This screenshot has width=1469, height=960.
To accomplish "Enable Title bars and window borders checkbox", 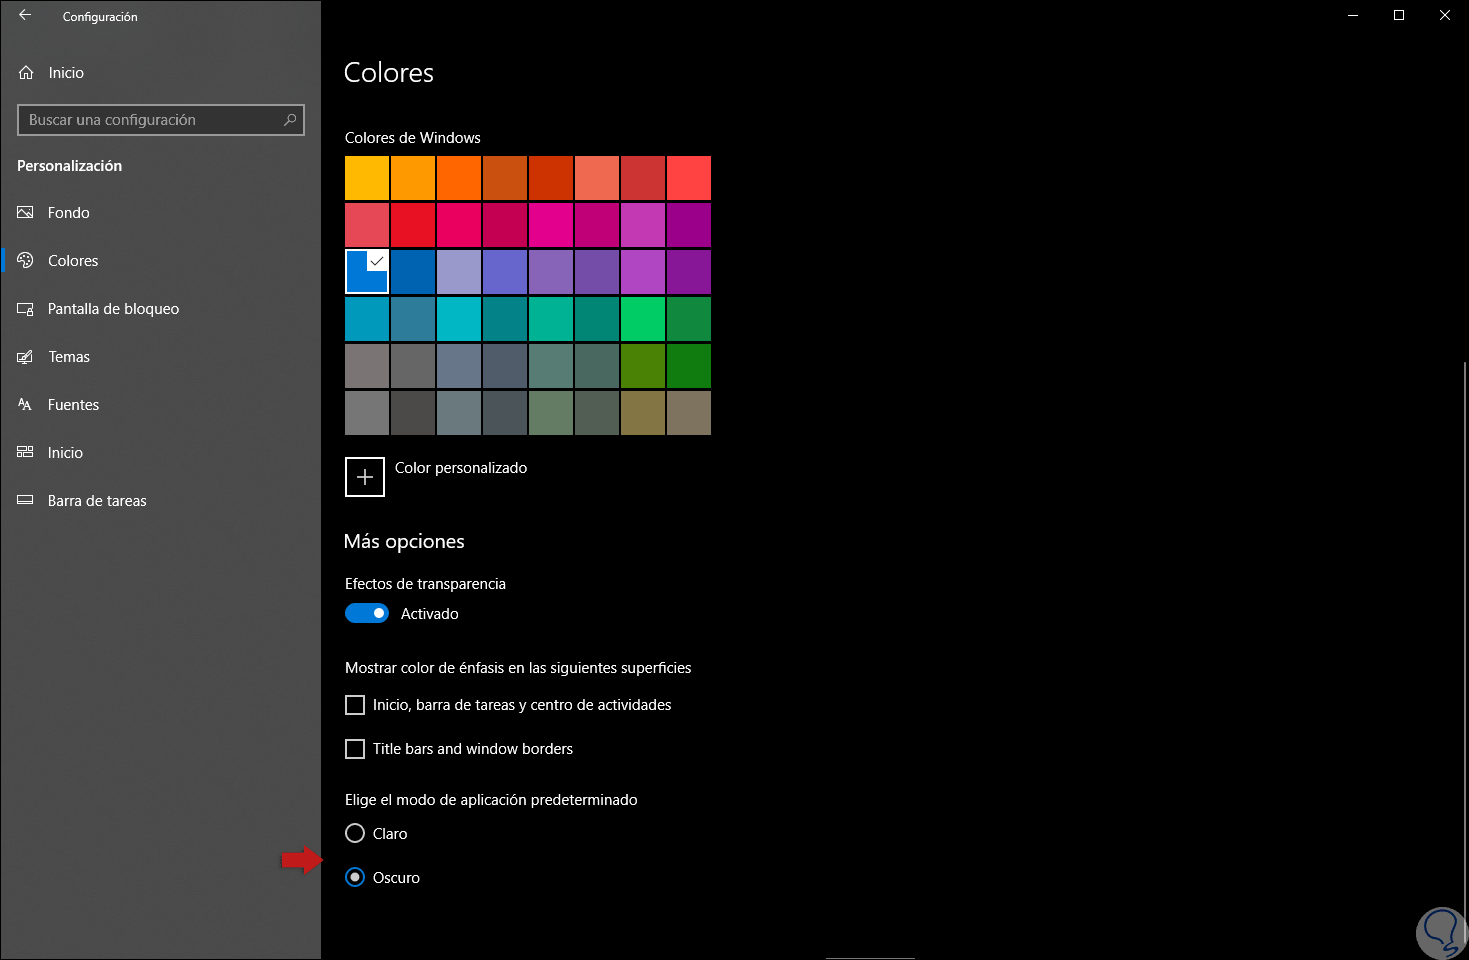I will pyautogui.click(x=355, y=749).
